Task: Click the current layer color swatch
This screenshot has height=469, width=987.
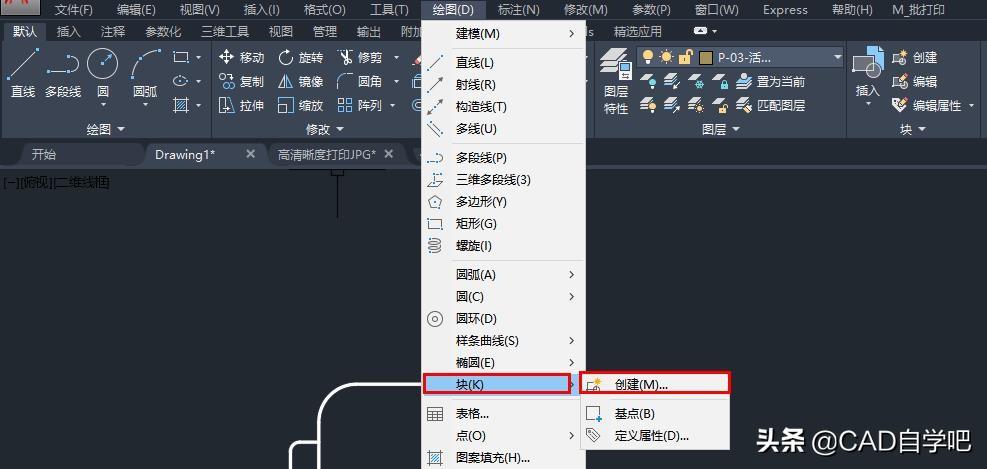Action: coord(706,58)
